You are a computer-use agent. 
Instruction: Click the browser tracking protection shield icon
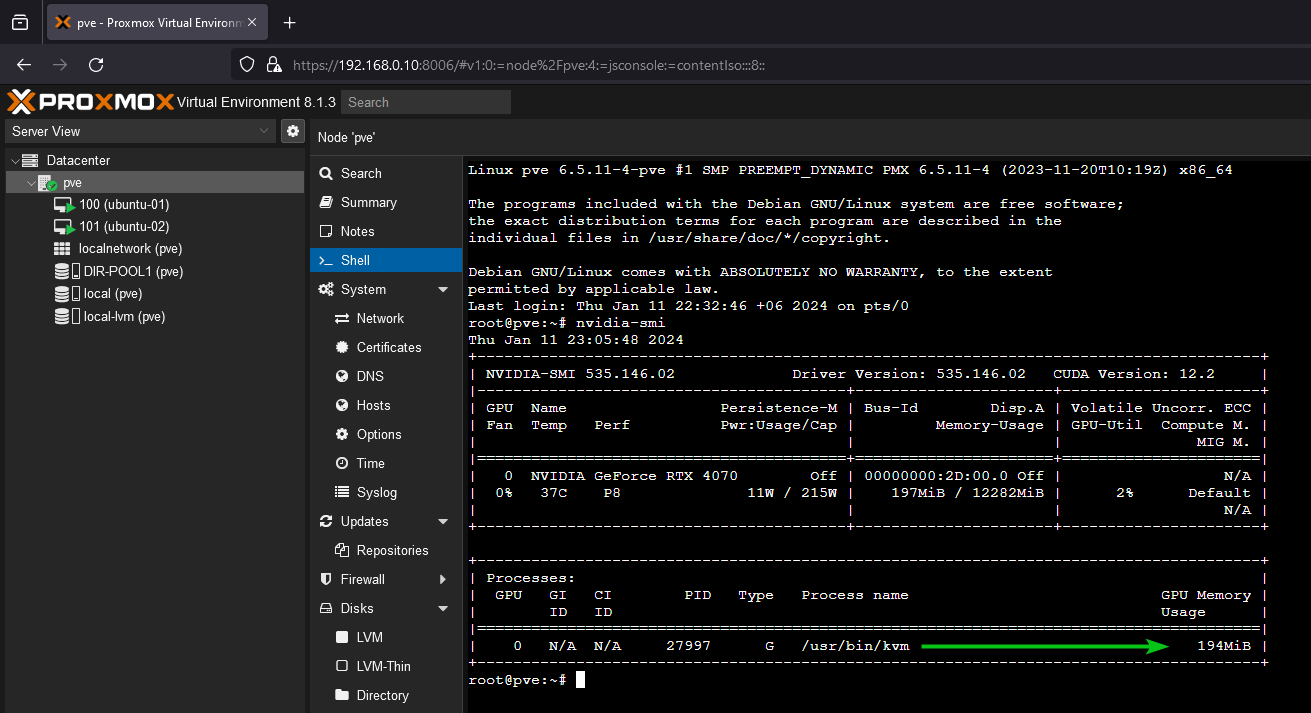click(x=248, y=65)
